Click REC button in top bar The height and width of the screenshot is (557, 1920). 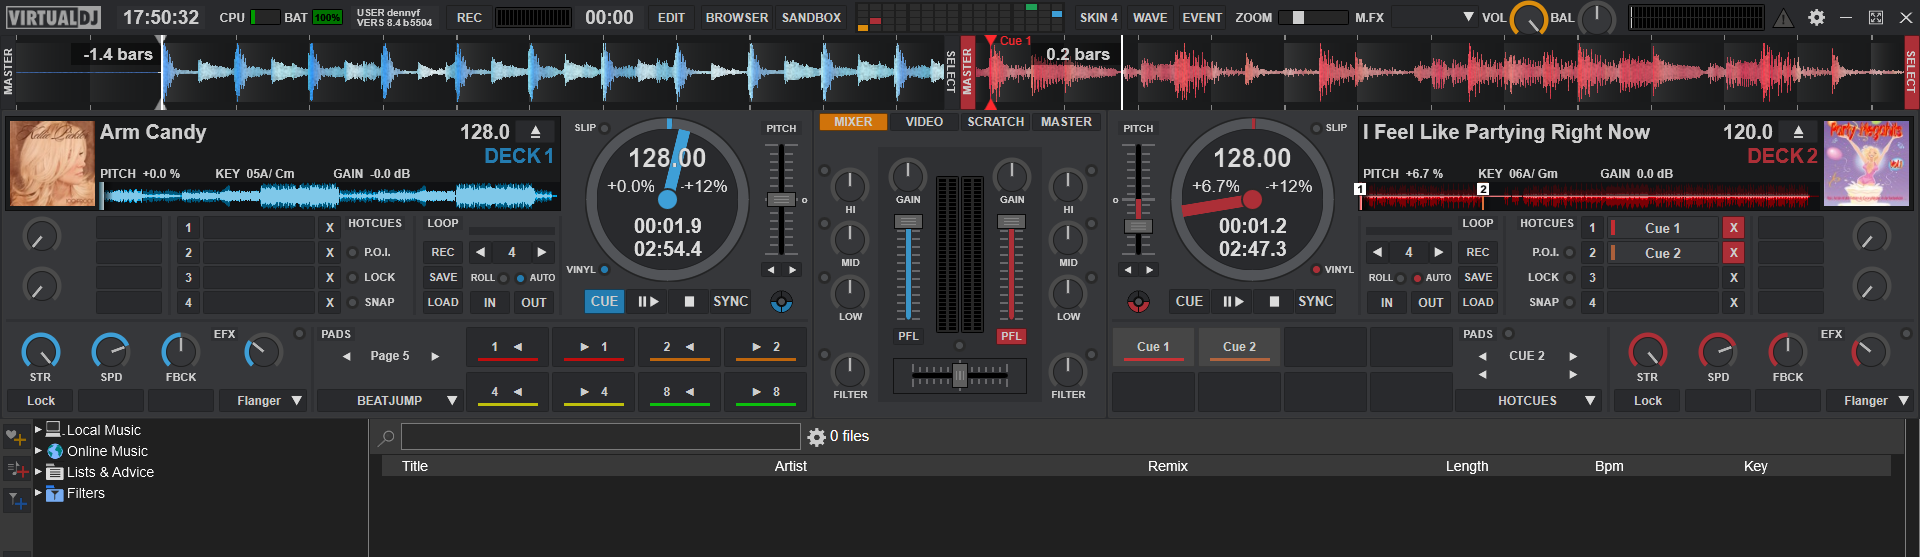pos(469,18)
